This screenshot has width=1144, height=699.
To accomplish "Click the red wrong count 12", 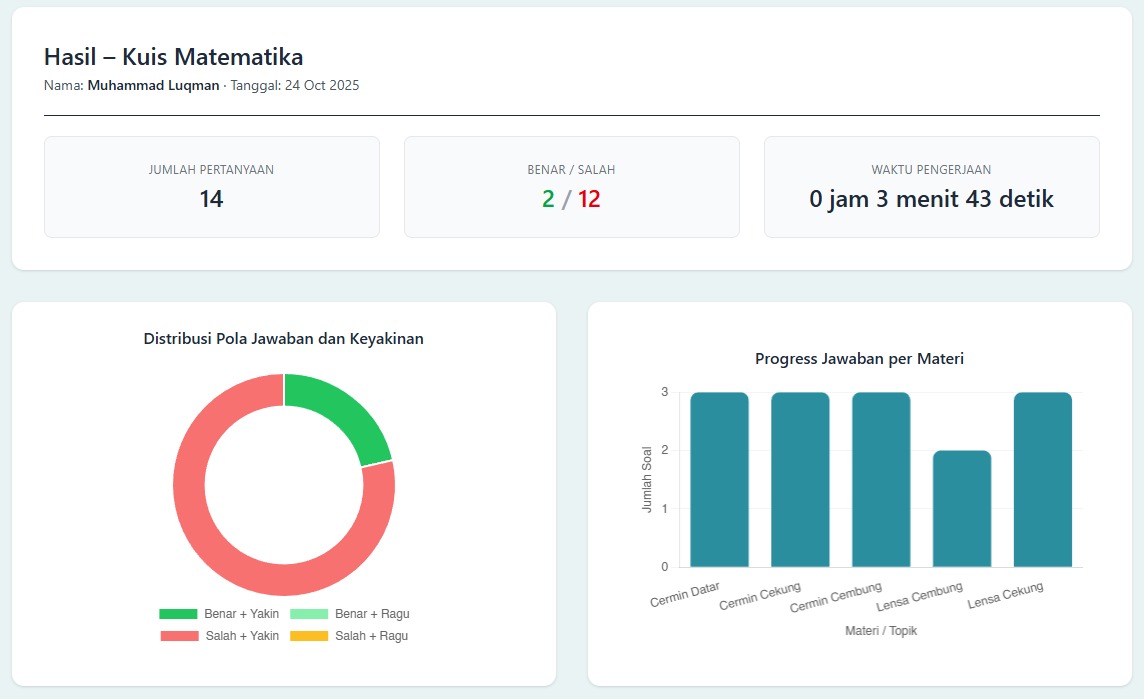I will 589,199.
